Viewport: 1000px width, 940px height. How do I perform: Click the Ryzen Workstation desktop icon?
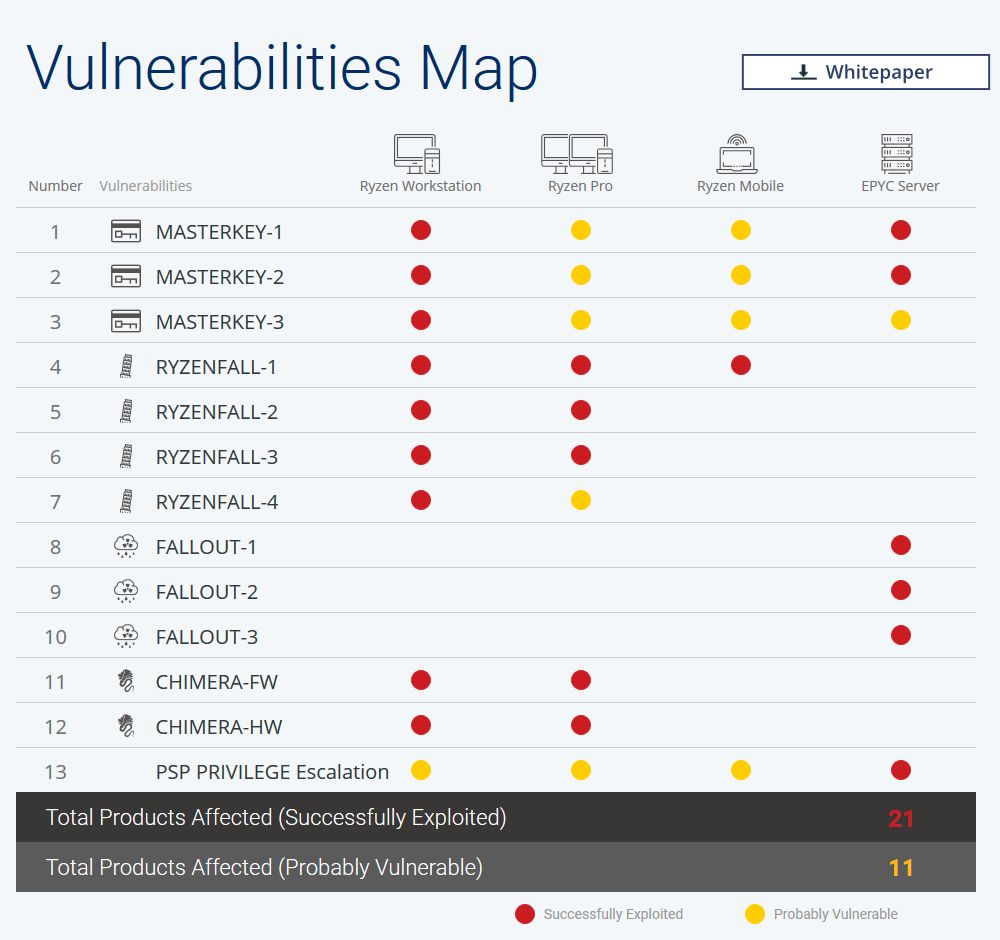click(417, 154)
